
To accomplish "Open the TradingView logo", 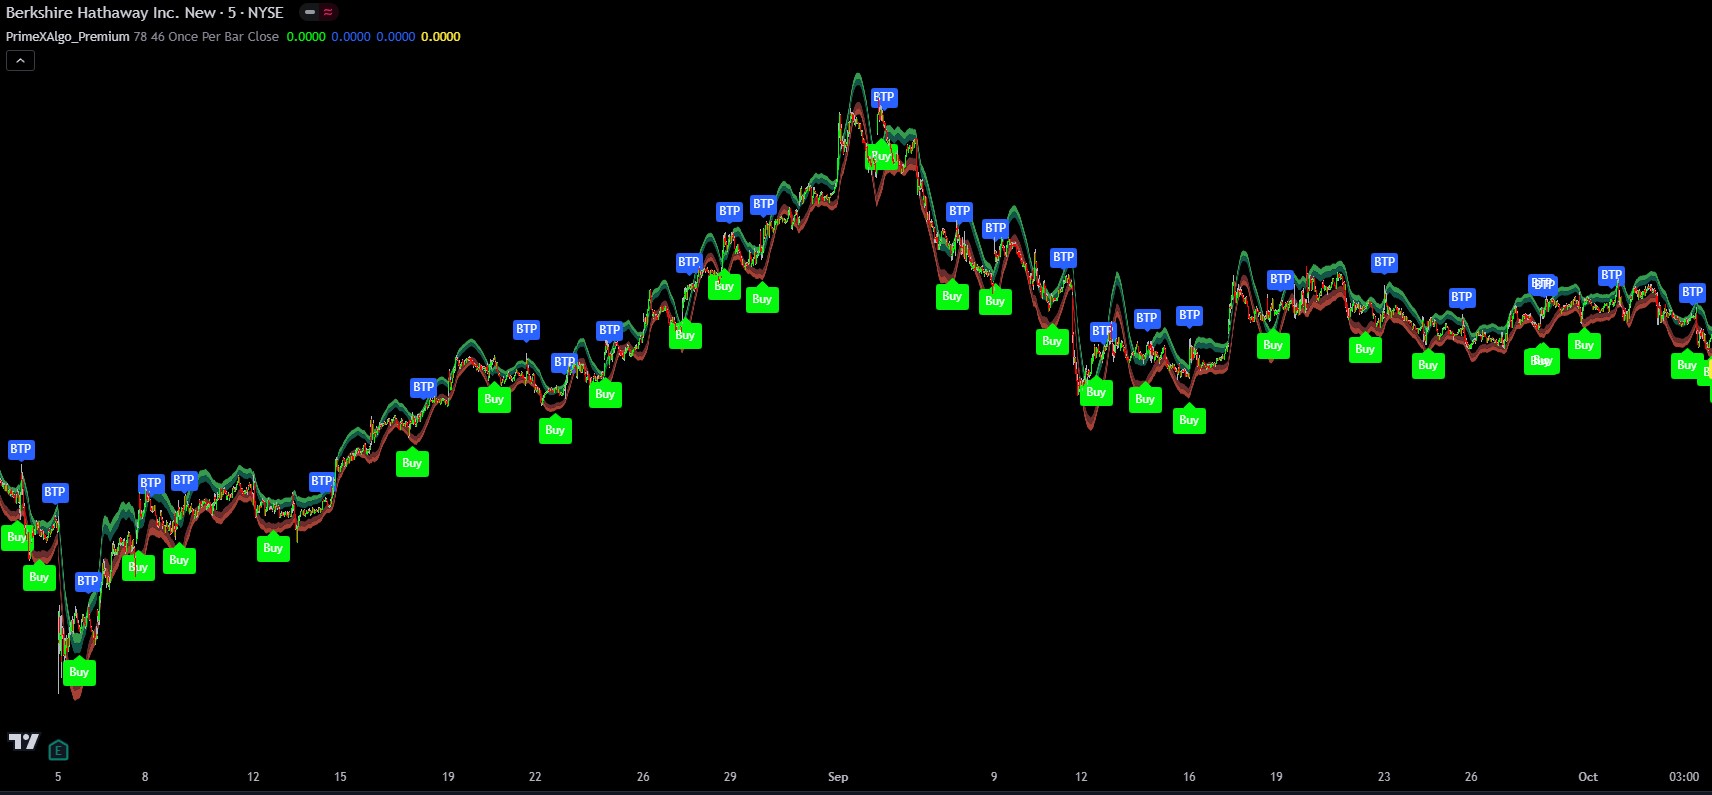I will click(23, 742).
